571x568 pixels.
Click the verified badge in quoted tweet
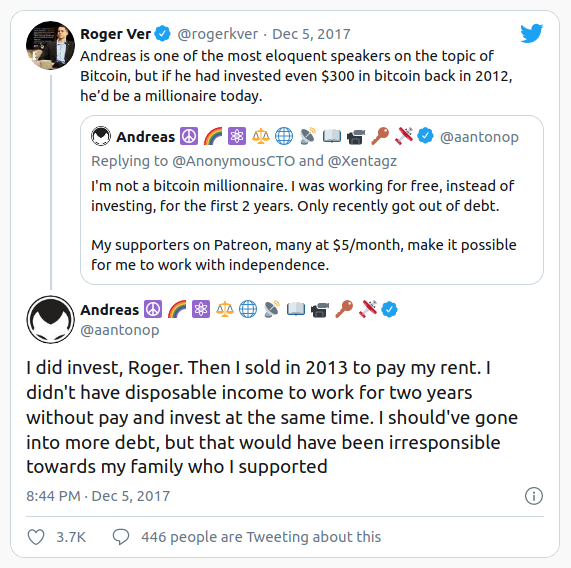coord(425,136)
